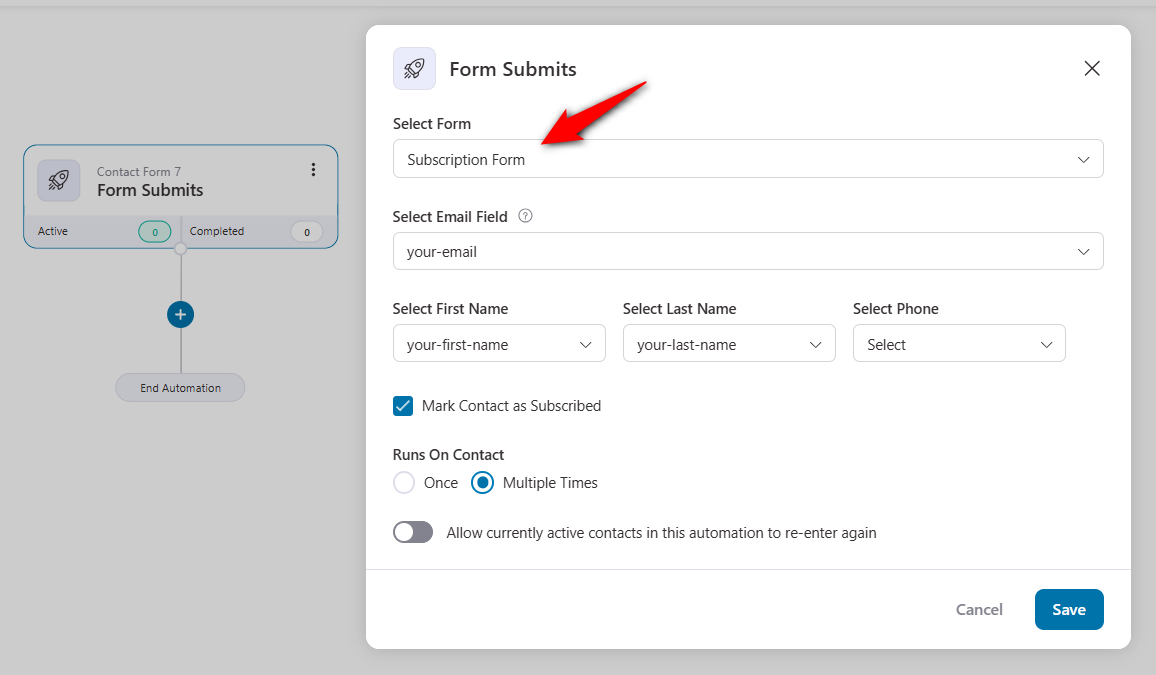
Task: Open the three-dot menu on Form Submits node
Action: coord(313,170)
